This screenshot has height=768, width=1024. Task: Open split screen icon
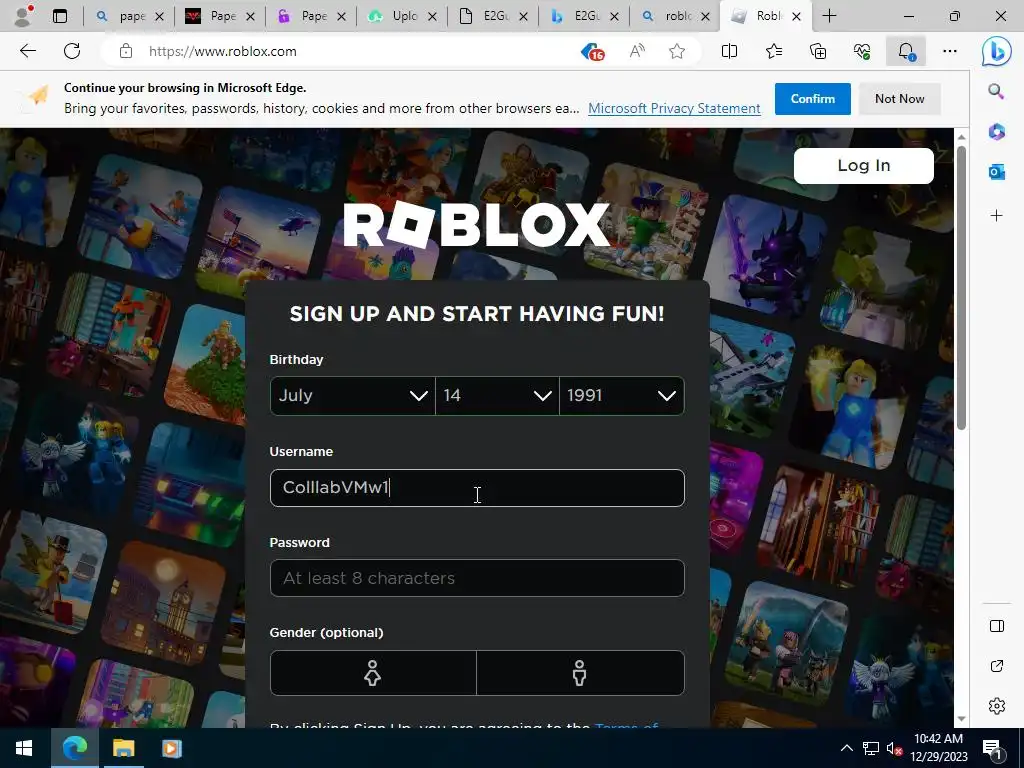[x=729, y=51]
